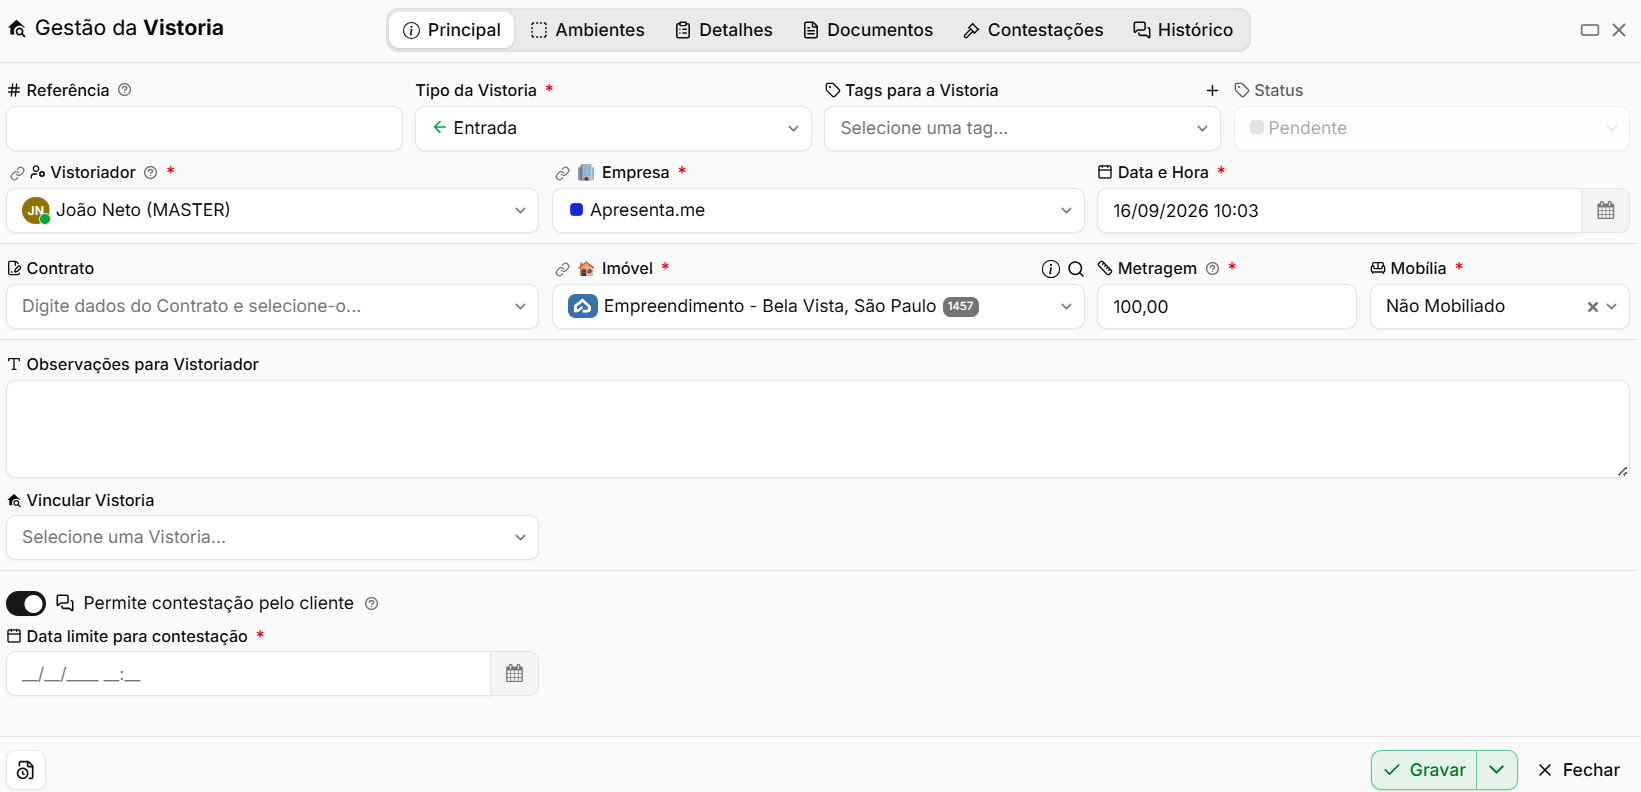
Task: Open the Contestações tab
Action: click(1033, 30)
